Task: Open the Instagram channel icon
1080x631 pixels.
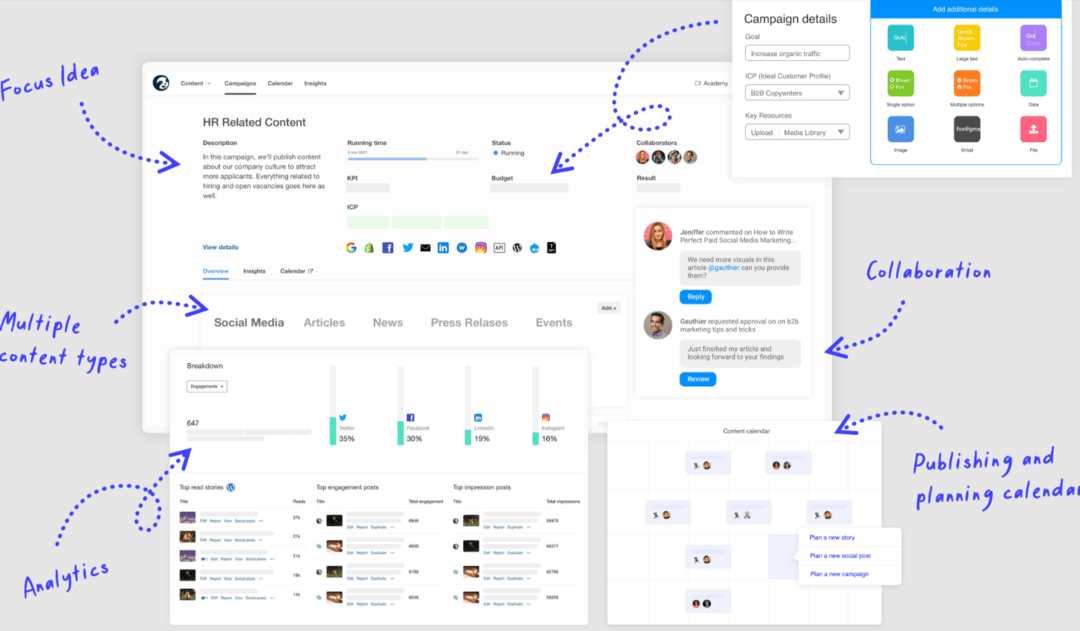Action: pyautogui.click(x=480, y=247)
